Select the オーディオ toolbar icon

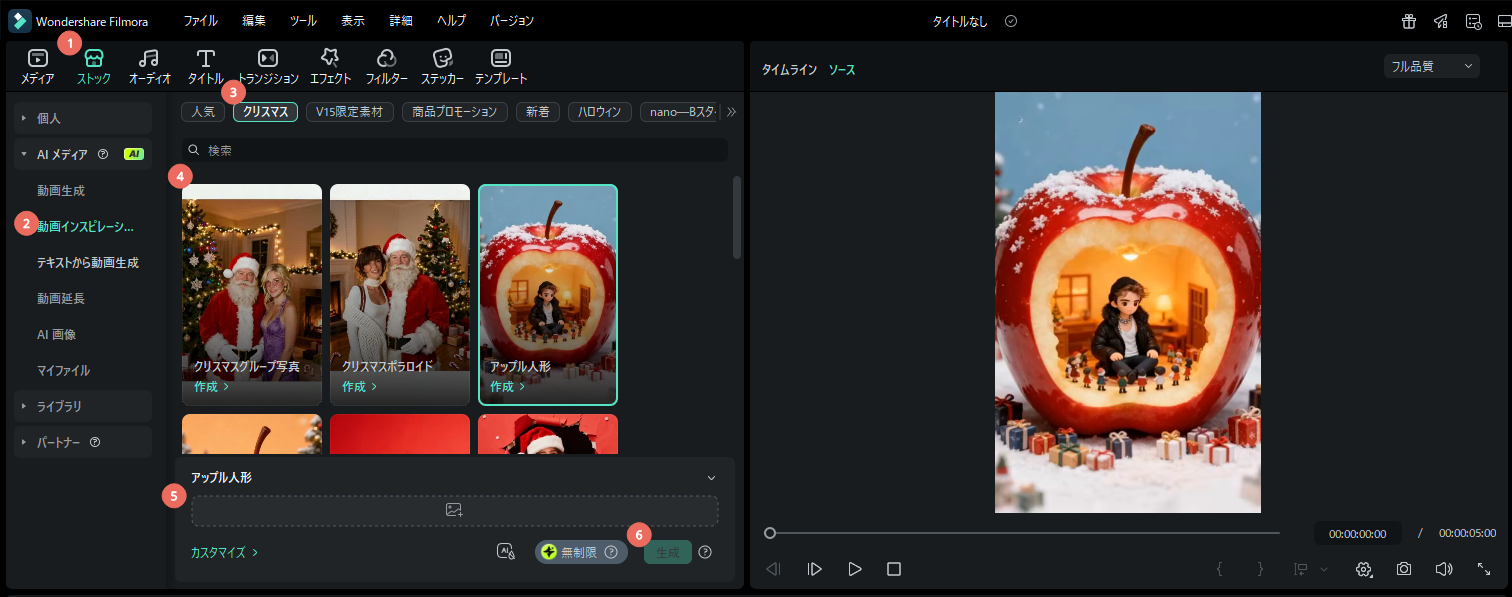click(x=148, y=65)
